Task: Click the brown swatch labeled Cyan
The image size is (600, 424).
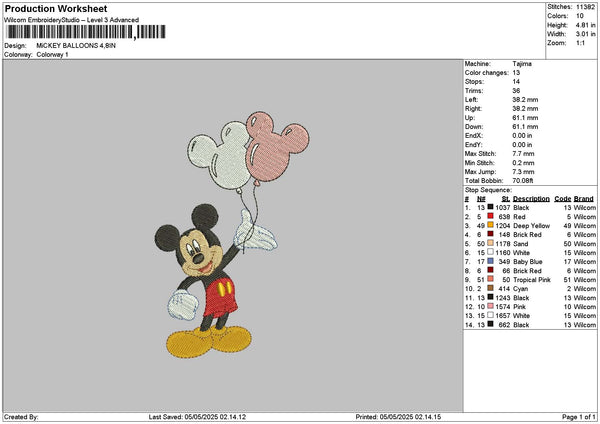Action: pyautogui.click(x=490, y=288)
